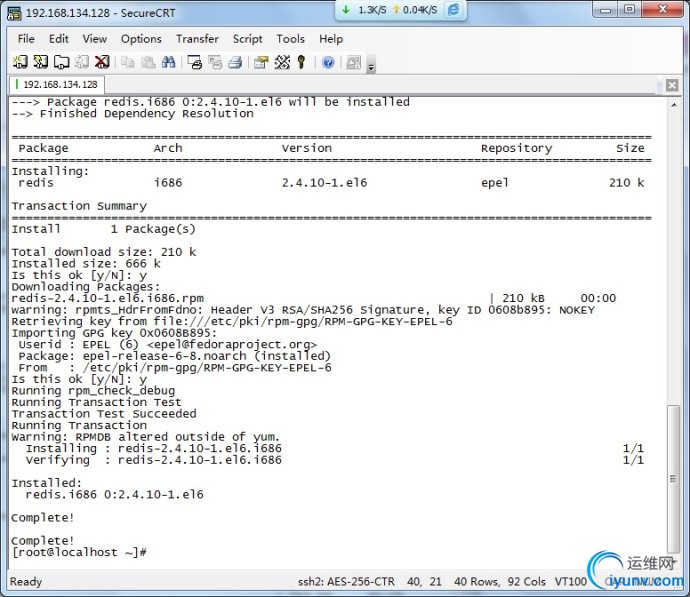Click 'Repository' column header
This screenshot has width=690, height=597.
click(516, 148)
